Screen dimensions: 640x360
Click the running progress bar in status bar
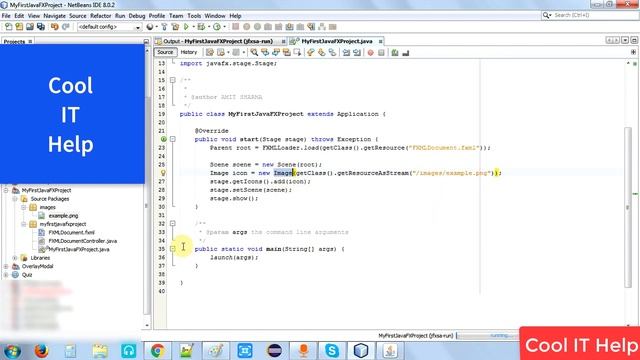[x=487, y=336]
